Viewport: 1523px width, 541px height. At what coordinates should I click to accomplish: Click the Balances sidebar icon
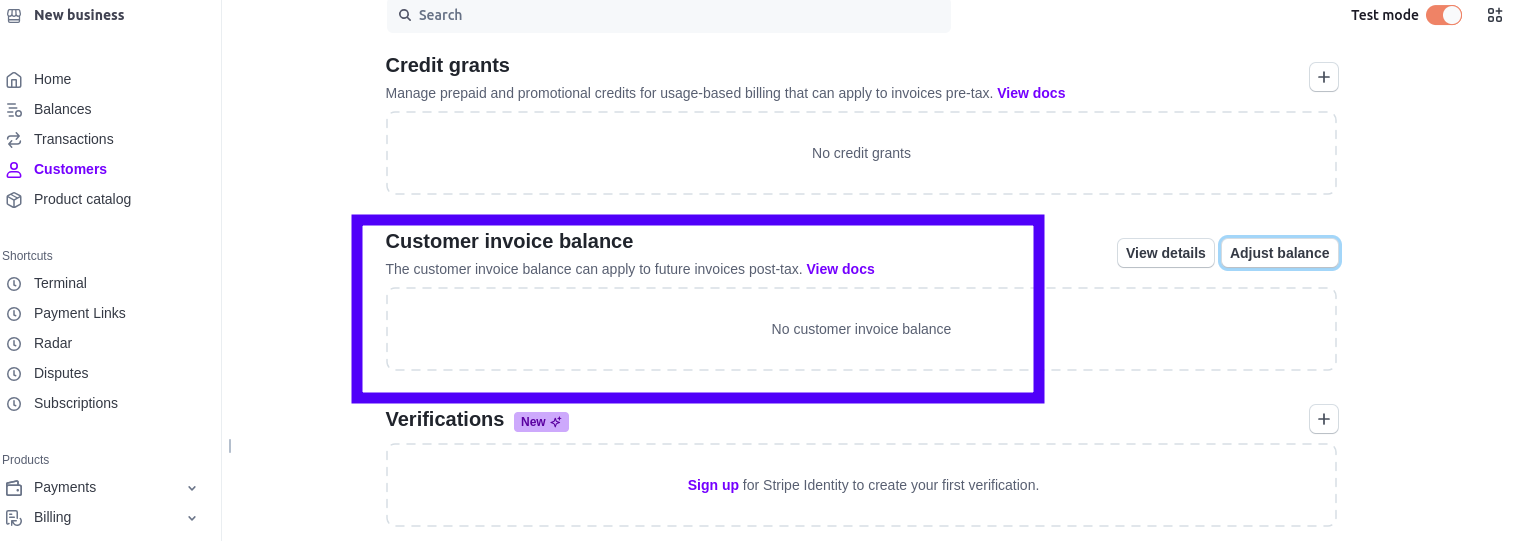tap(14, 109)
